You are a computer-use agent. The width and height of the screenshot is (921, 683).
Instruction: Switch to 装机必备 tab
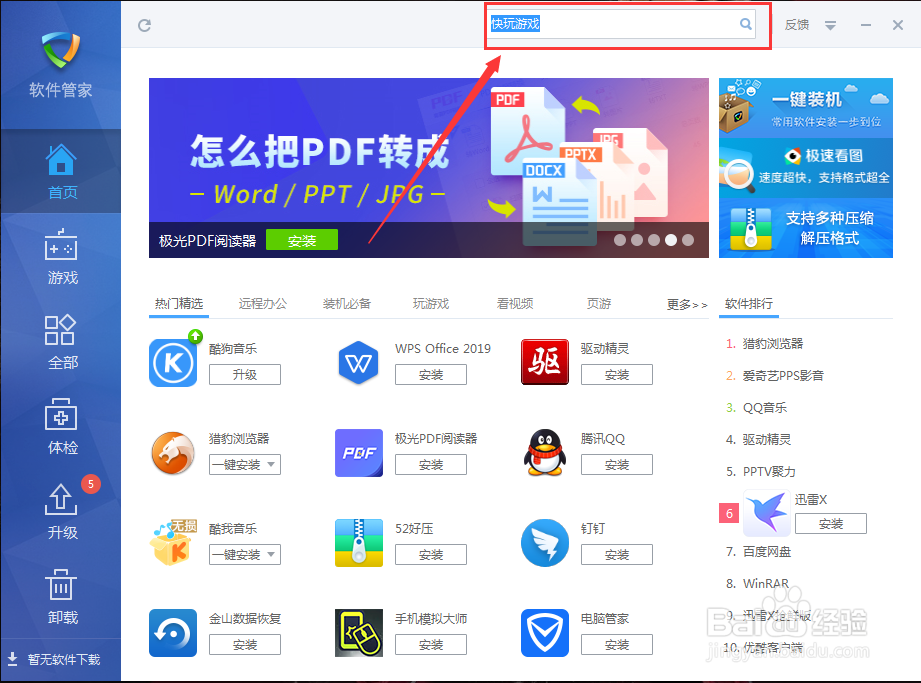347,304
